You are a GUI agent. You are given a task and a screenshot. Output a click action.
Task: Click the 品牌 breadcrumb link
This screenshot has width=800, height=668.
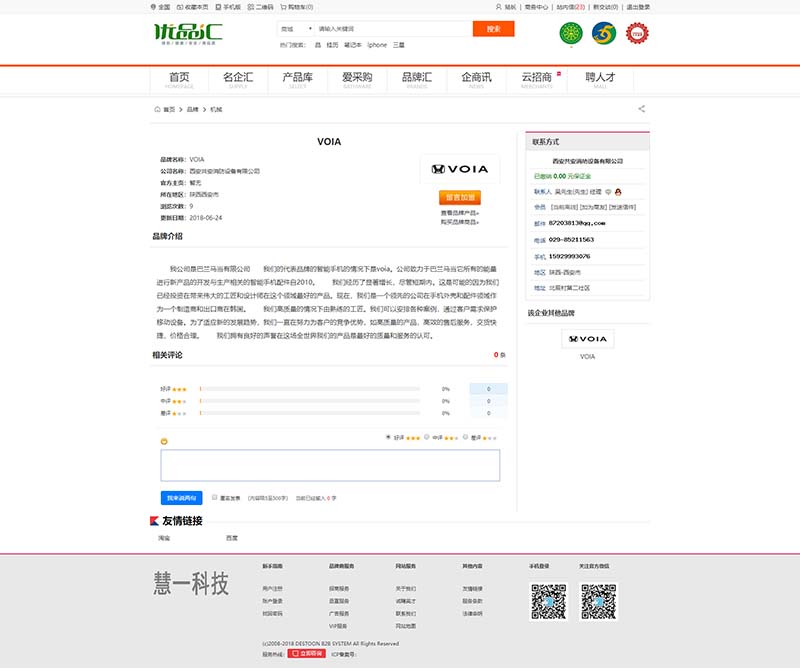click(x=192, y=109)
